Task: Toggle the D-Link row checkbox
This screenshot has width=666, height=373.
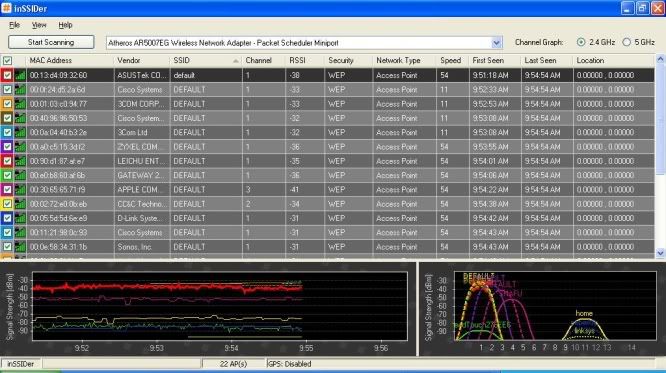Action: coord(7,218)
